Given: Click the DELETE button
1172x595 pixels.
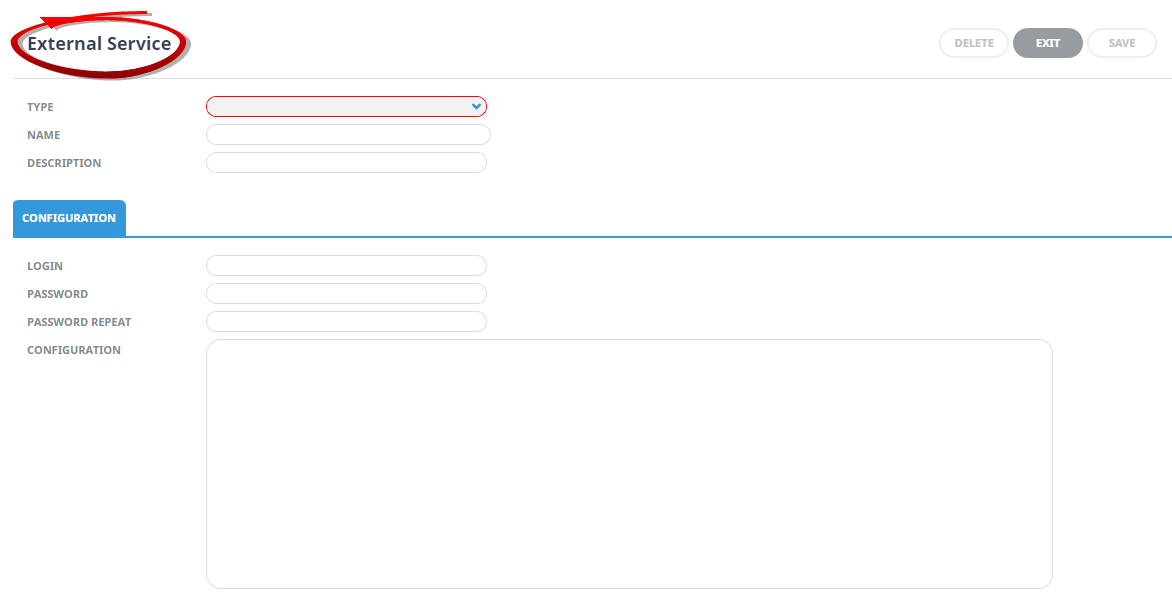Looking at the screenshot, I should tap(974, 43).
